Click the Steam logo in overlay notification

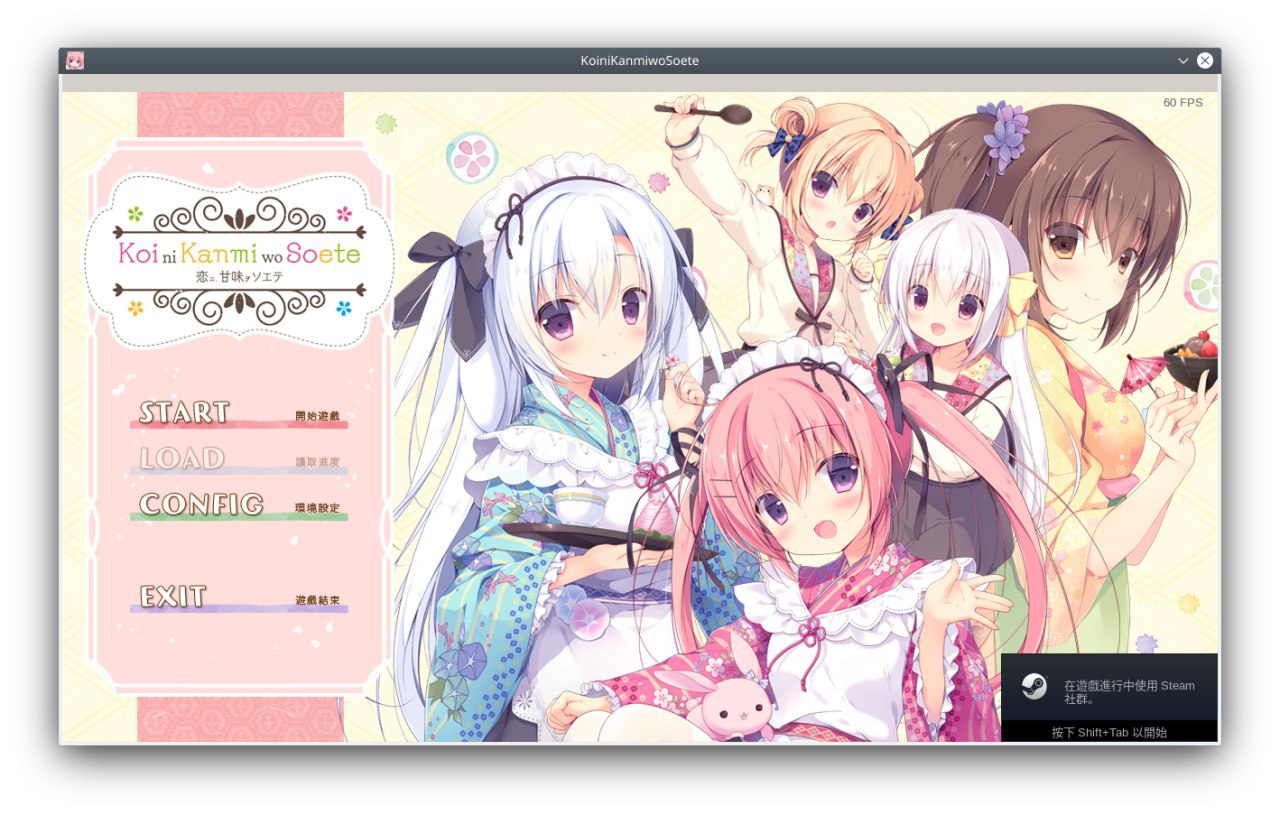coord(1034,687)
